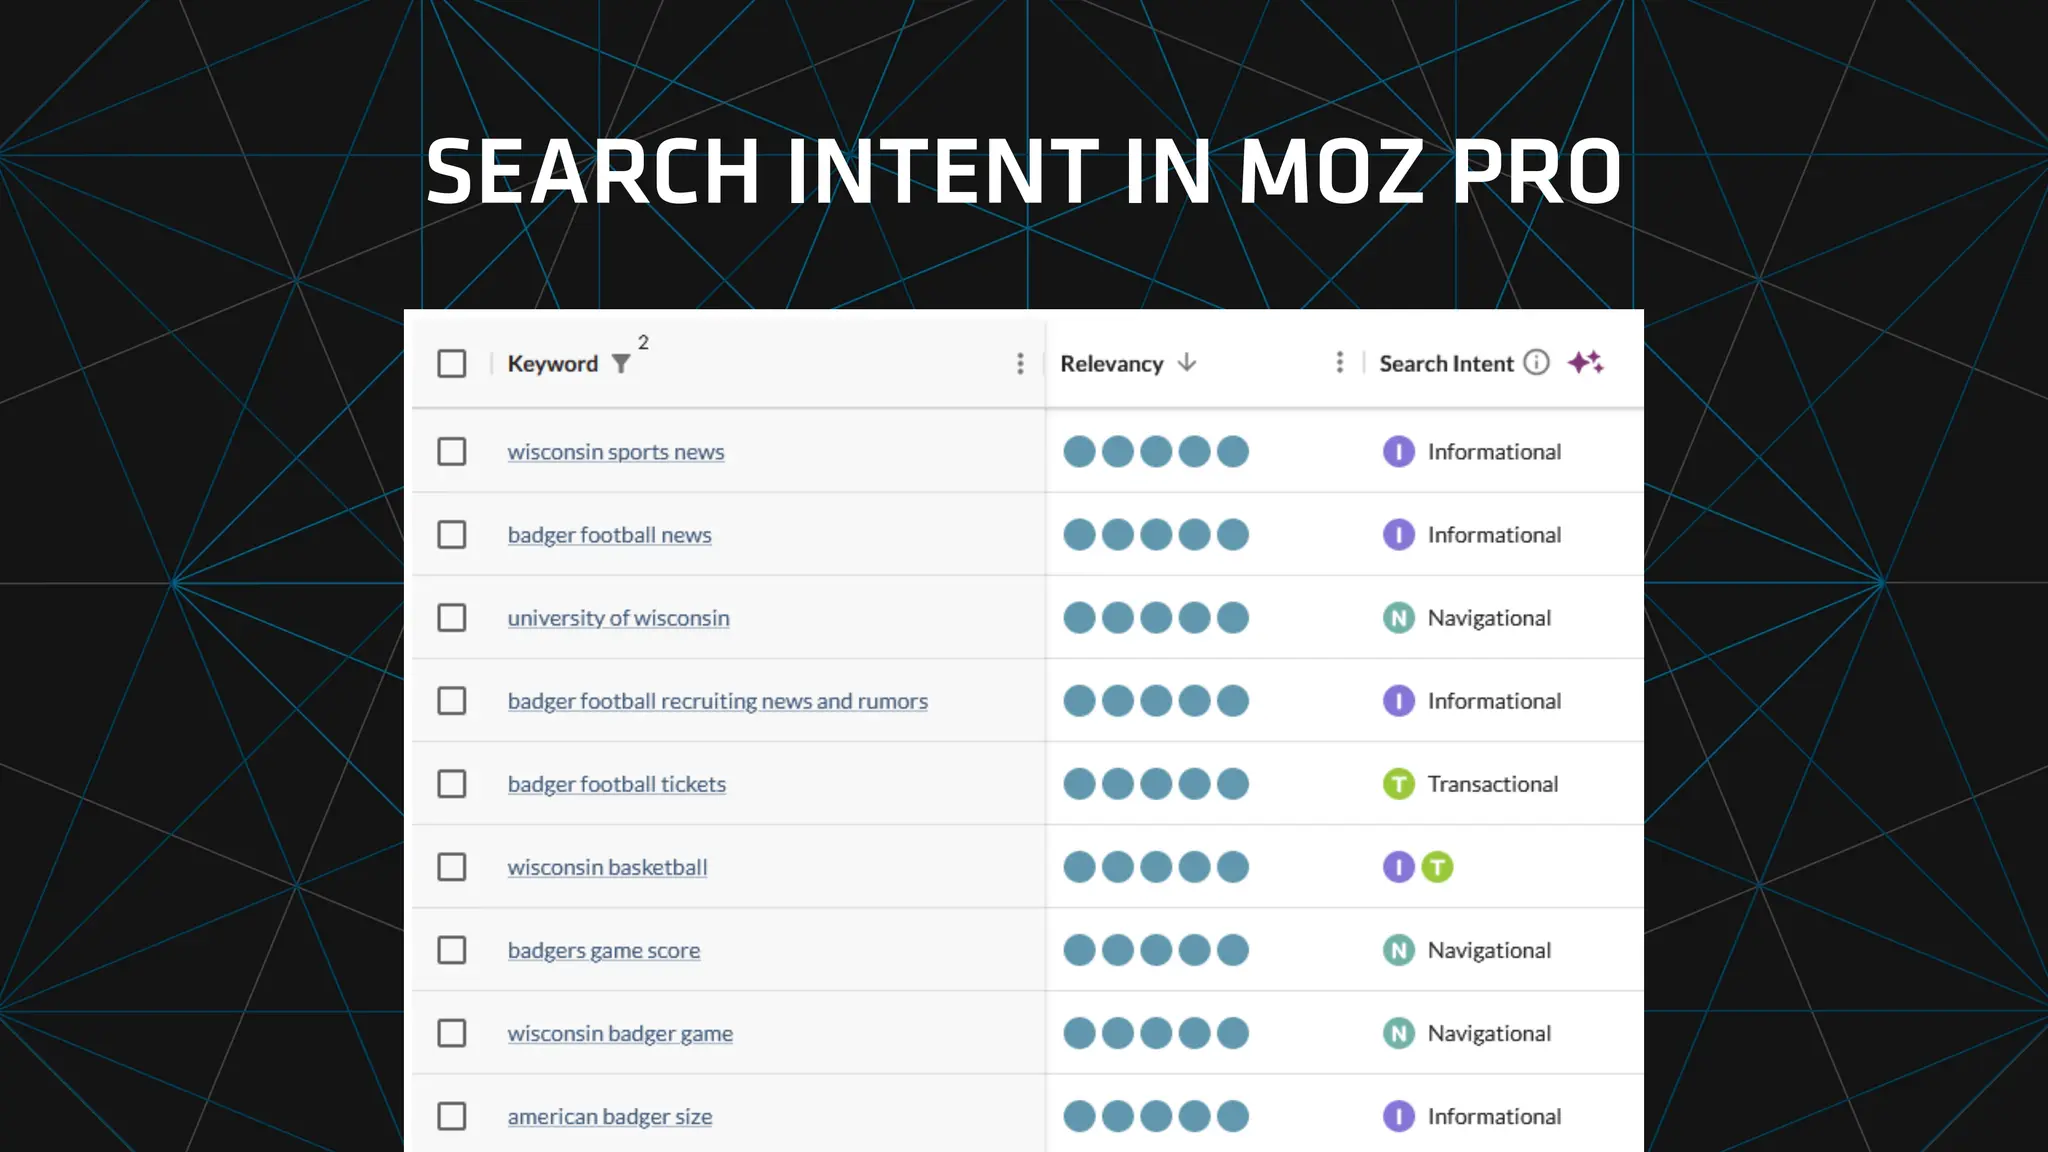The width and height of the screenshot is (2048, 1152).
Task: Open Keyword column options menu
Action: tap(1020, 363)
